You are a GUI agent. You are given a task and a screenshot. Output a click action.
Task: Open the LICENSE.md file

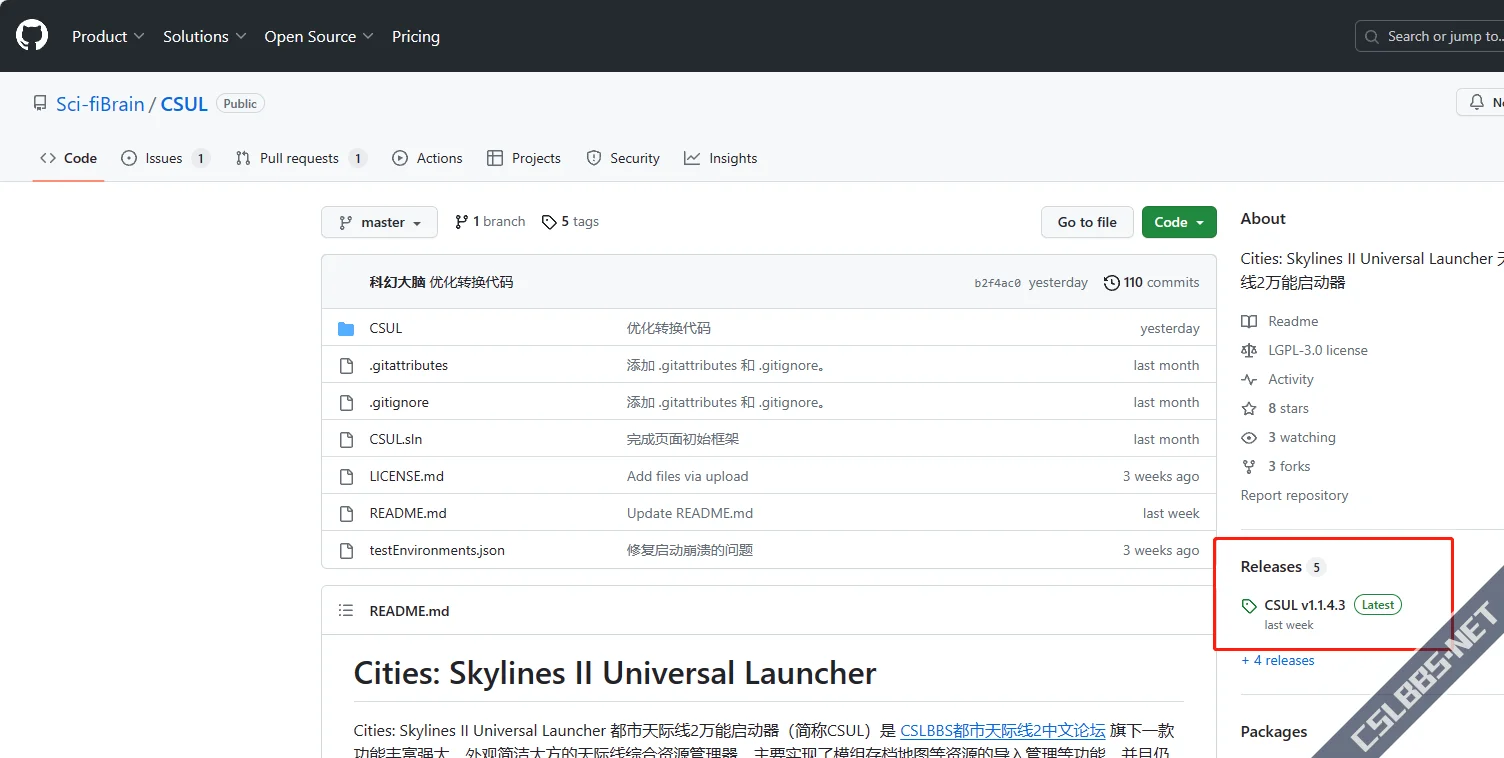point(407,476)
